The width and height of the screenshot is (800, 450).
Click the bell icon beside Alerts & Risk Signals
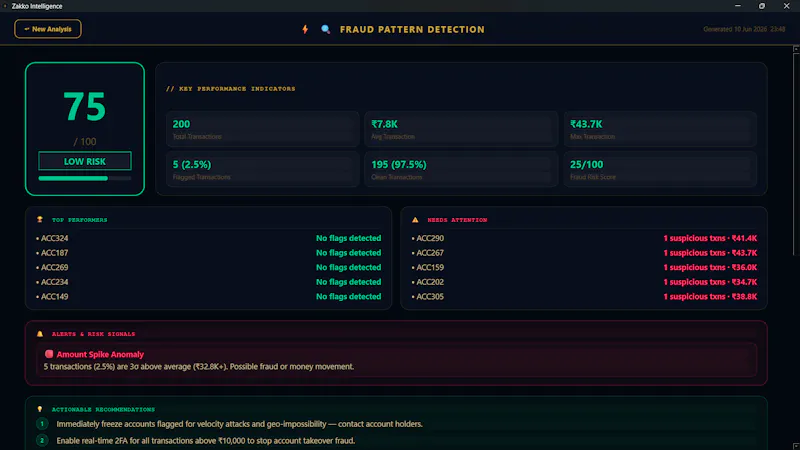coord(40,334)
